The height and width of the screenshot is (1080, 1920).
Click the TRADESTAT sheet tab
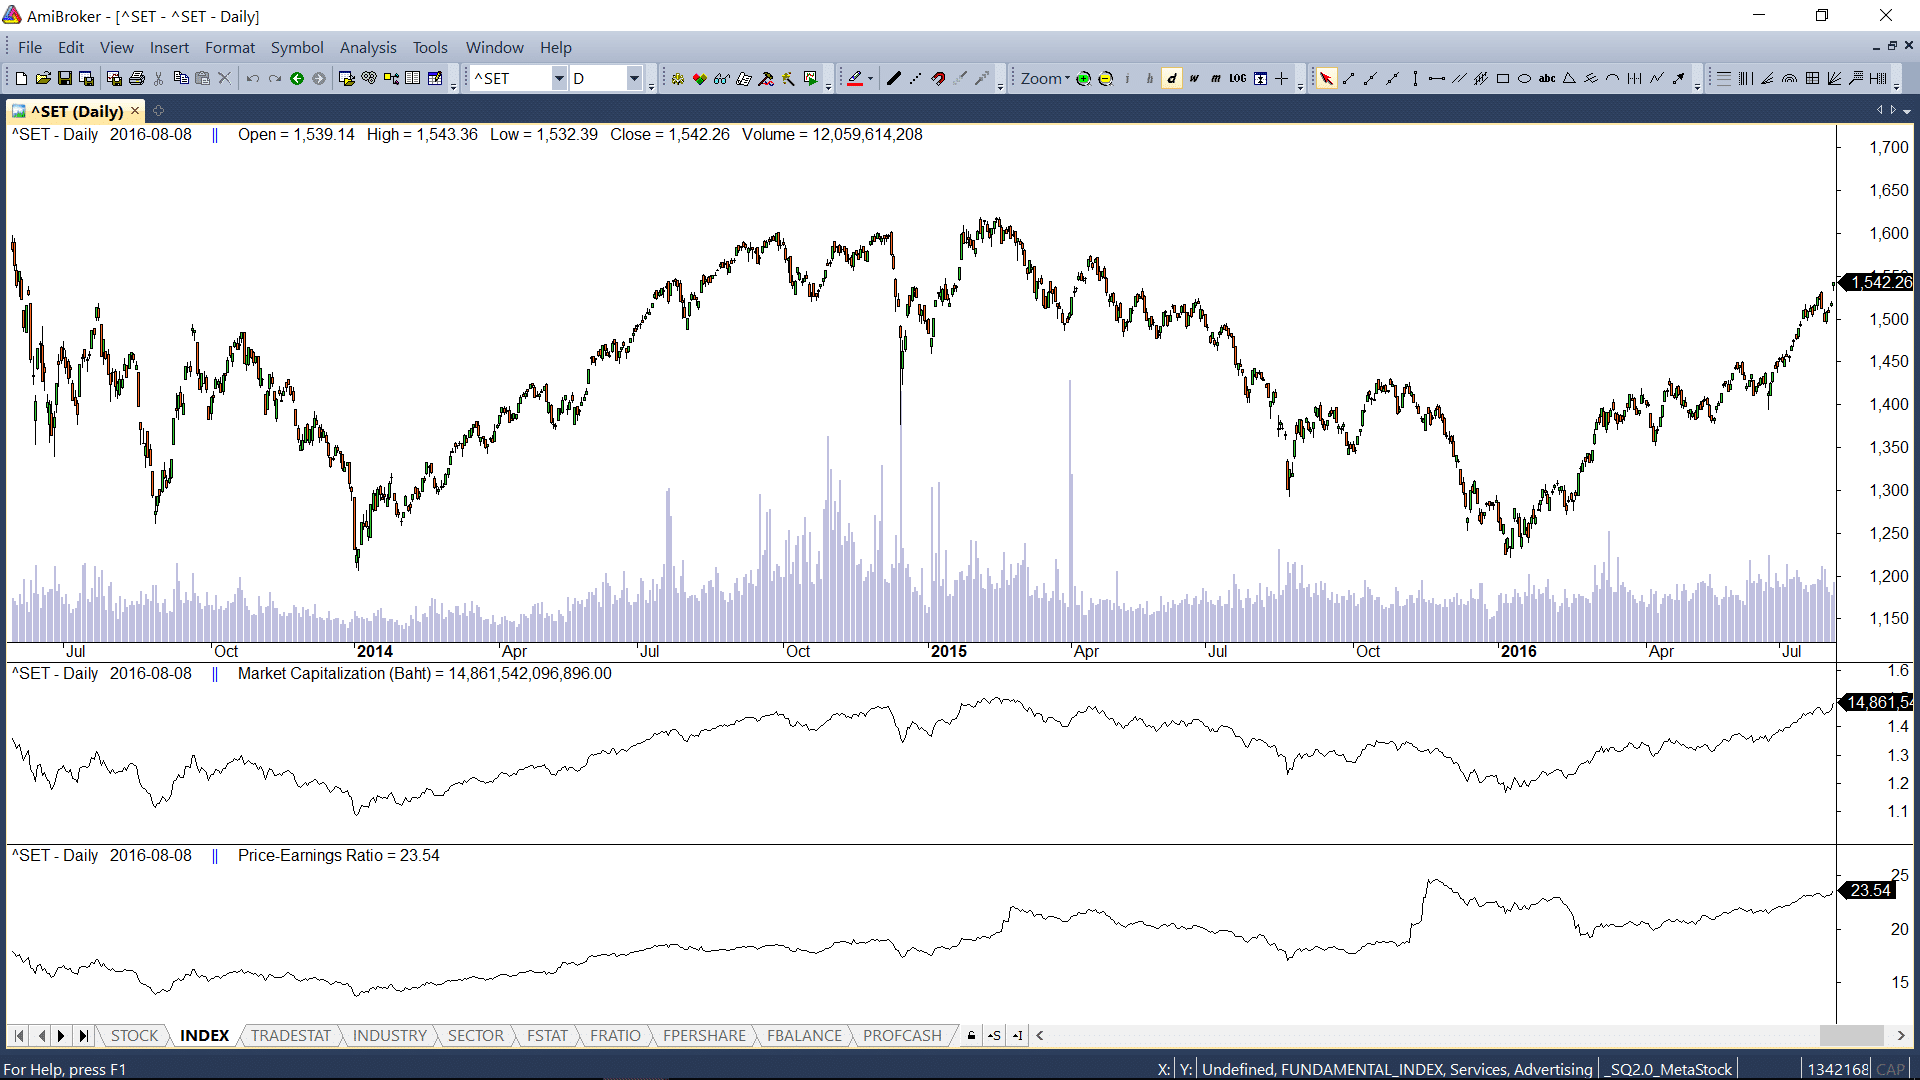click(x=290, y=1035)
